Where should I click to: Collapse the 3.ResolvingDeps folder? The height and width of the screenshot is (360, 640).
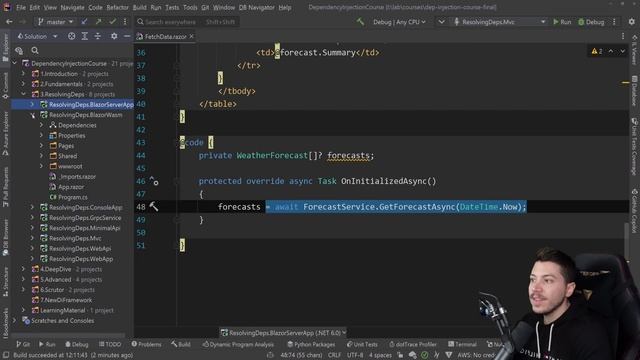coord(23,94)
